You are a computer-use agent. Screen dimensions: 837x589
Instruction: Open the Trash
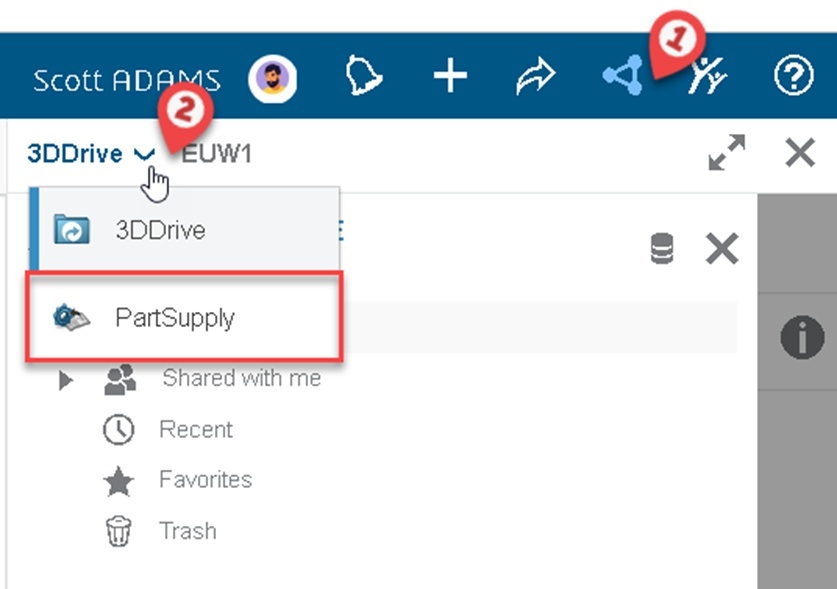[187, 531]
